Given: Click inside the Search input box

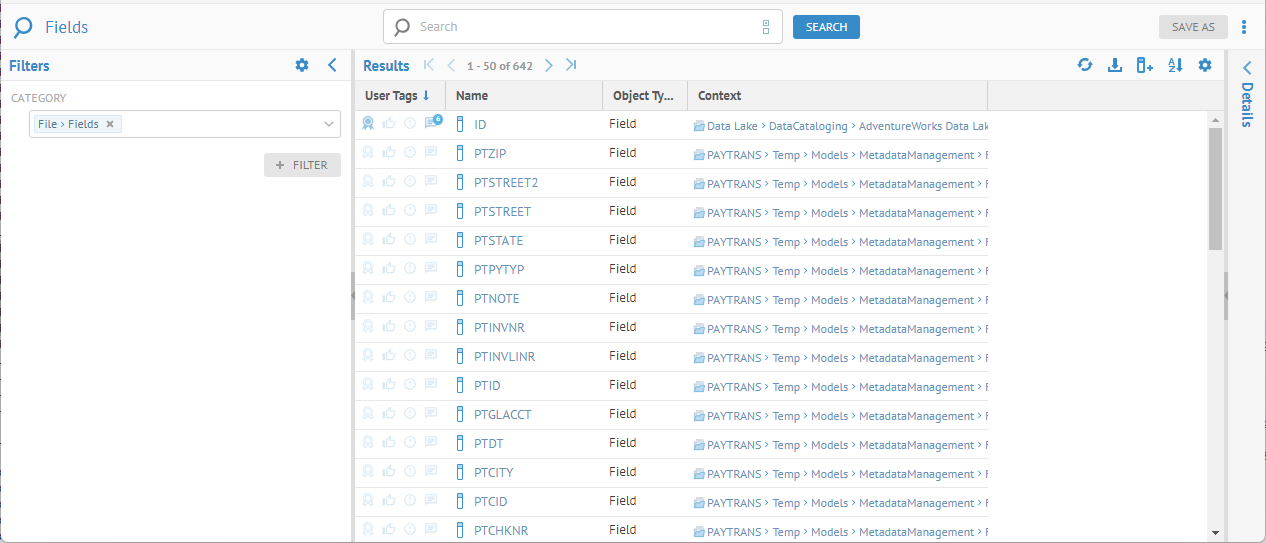Looking at the screenshot, I should point(580,27).
